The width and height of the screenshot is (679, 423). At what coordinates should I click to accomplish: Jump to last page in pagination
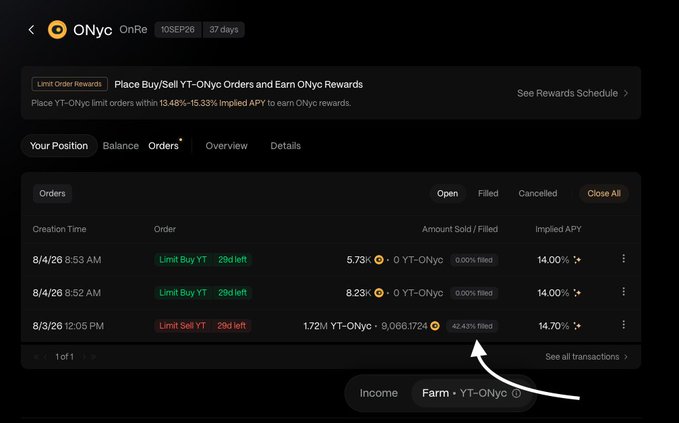[94, 357]
